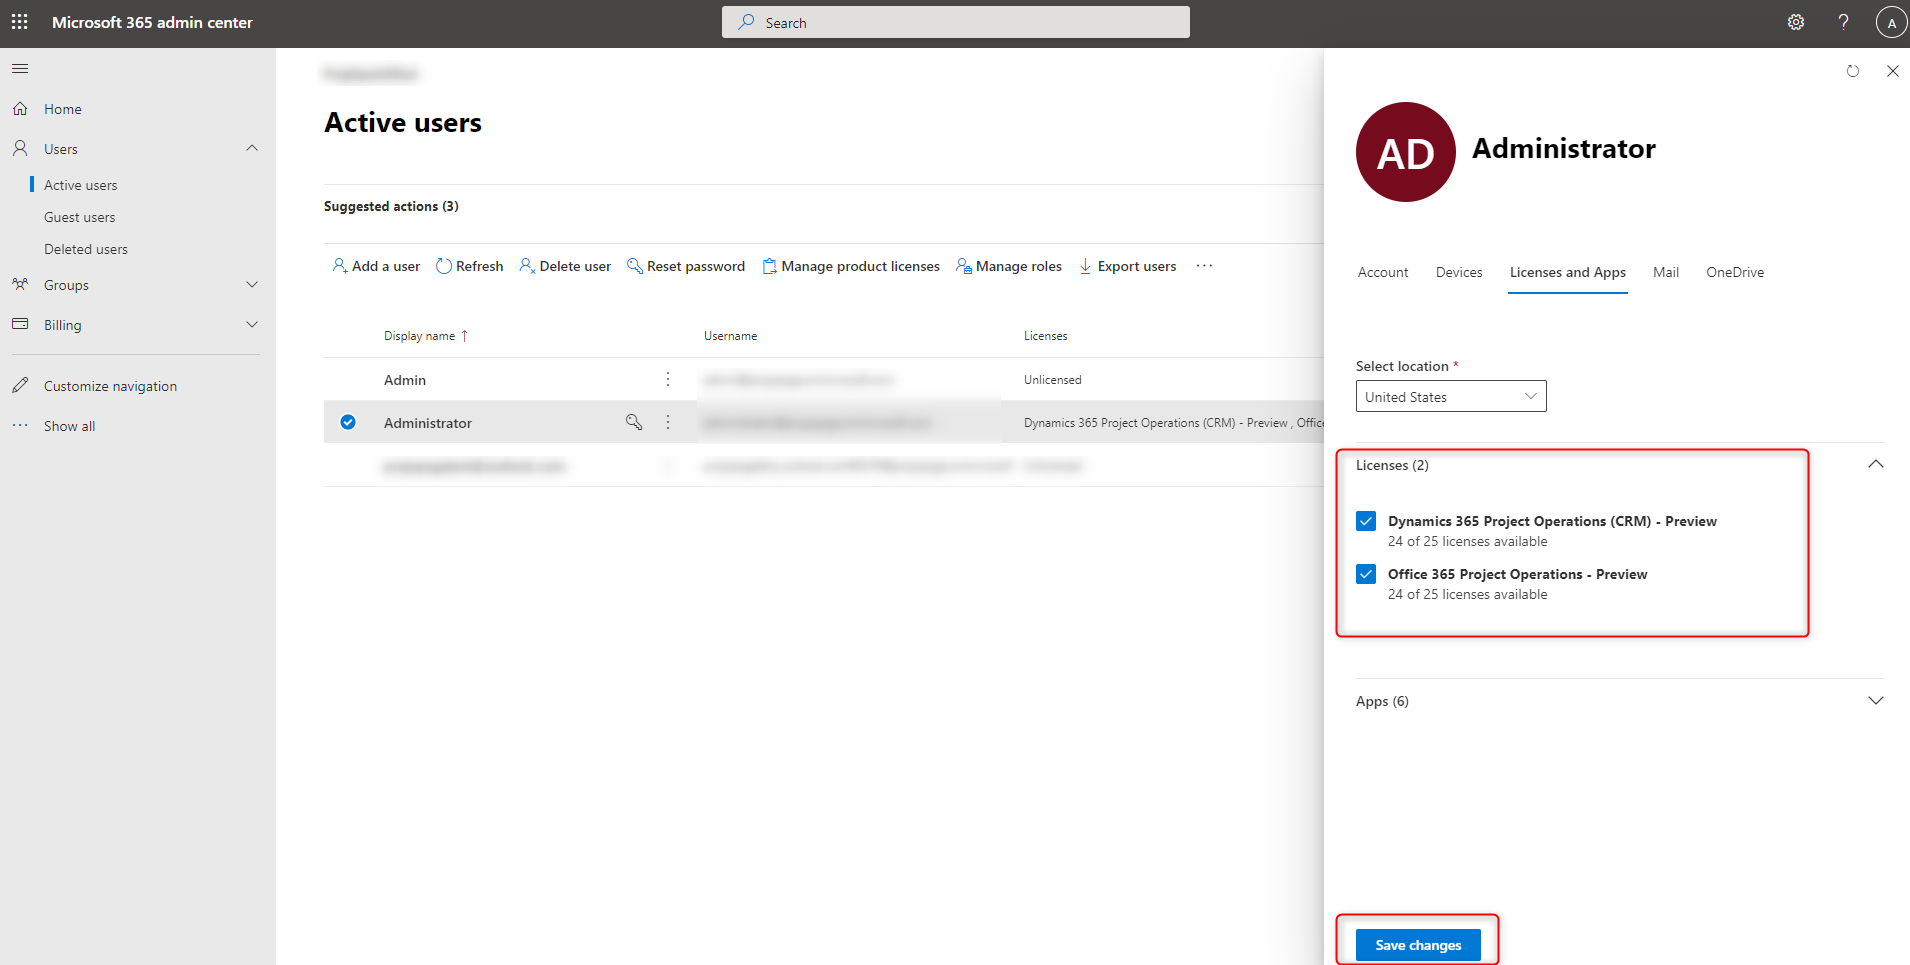This screenshot has width=1910, height=965.
Task: Click the Delete user icon
Action: point(527,265)
